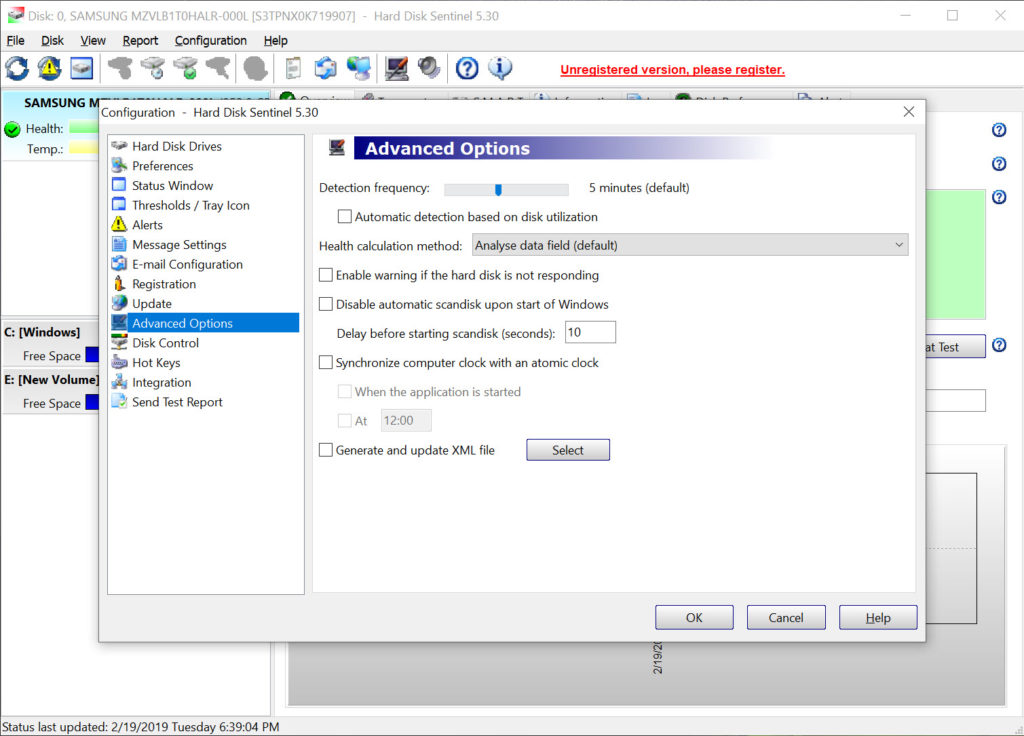Screen dimensions: 1024x736
Task: Click the help icon beside the Test button
Action: [x=999, y=345]
